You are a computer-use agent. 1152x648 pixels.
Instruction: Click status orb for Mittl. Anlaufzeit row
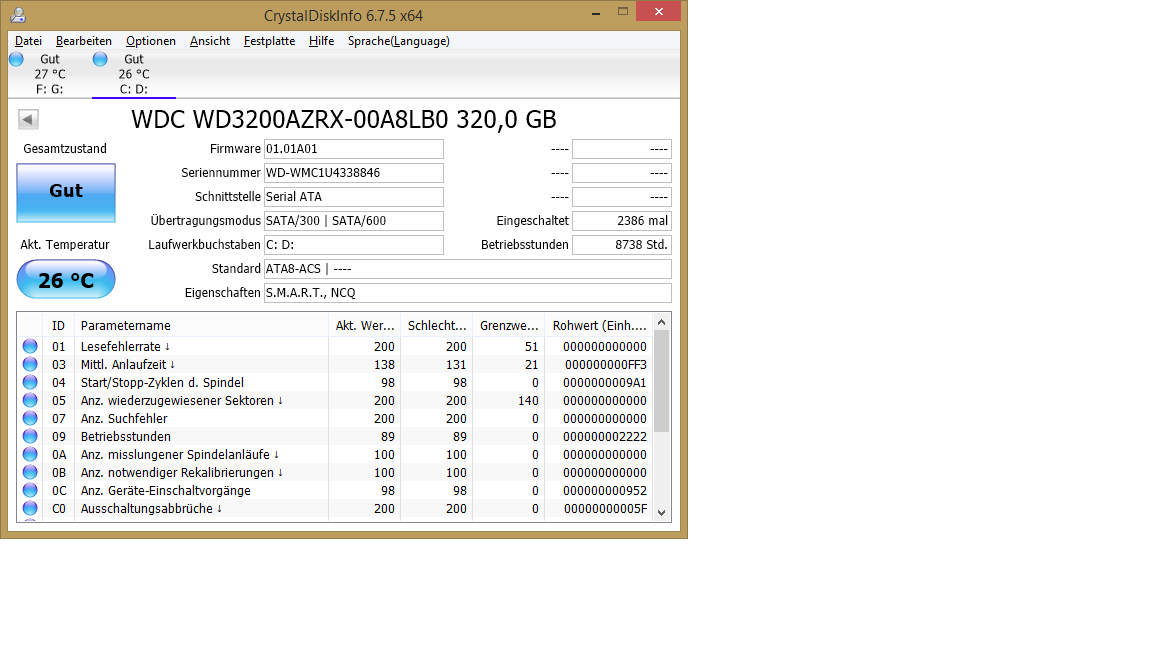pyautogui.click(x=30, y=364)
